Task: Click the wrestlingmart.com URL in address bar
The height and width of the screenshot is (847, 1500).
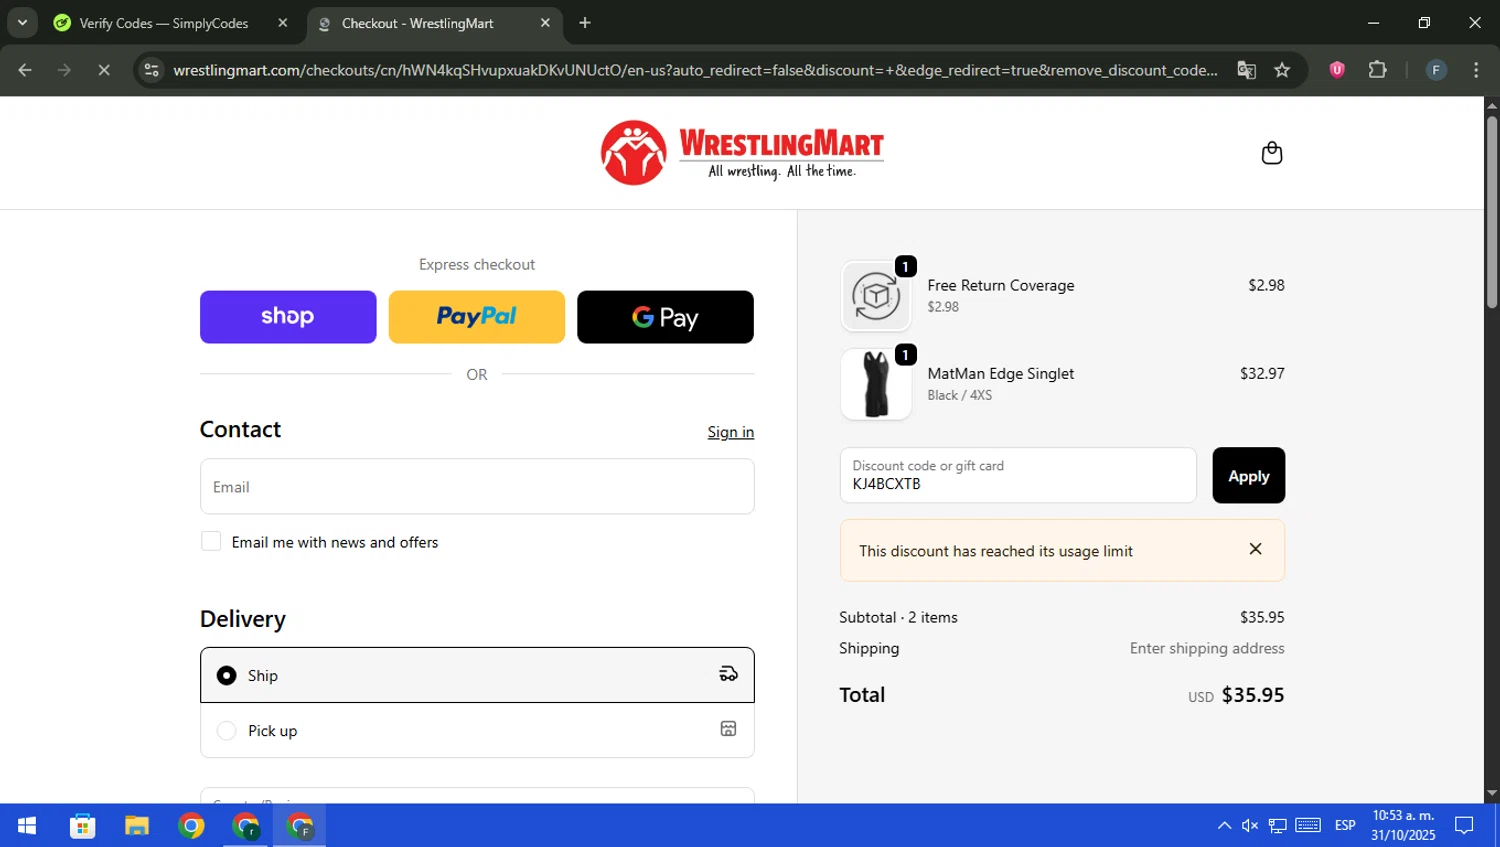Action: click(x=695, y=70)
